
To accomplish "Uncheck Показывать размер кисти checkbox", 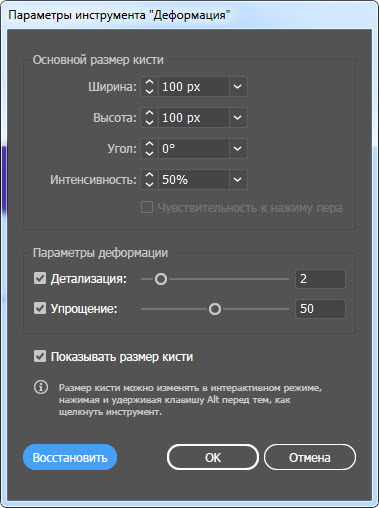I will click(x=40, y=356).
